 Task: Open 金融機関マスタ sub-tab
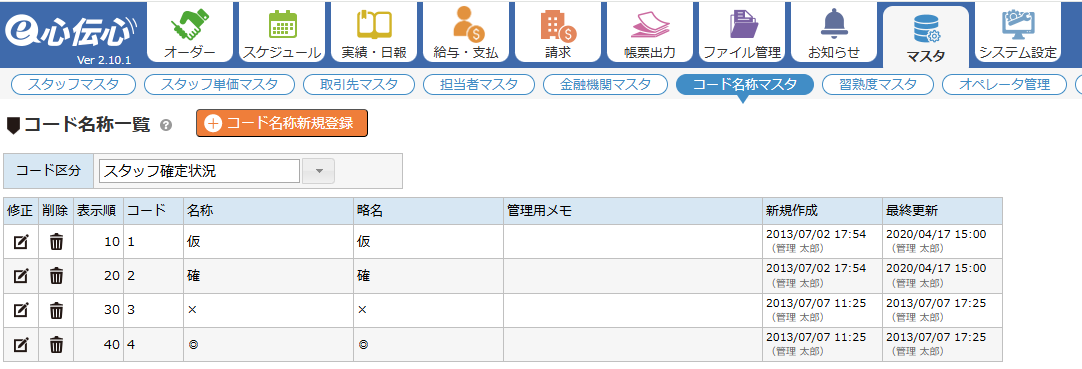605,85
